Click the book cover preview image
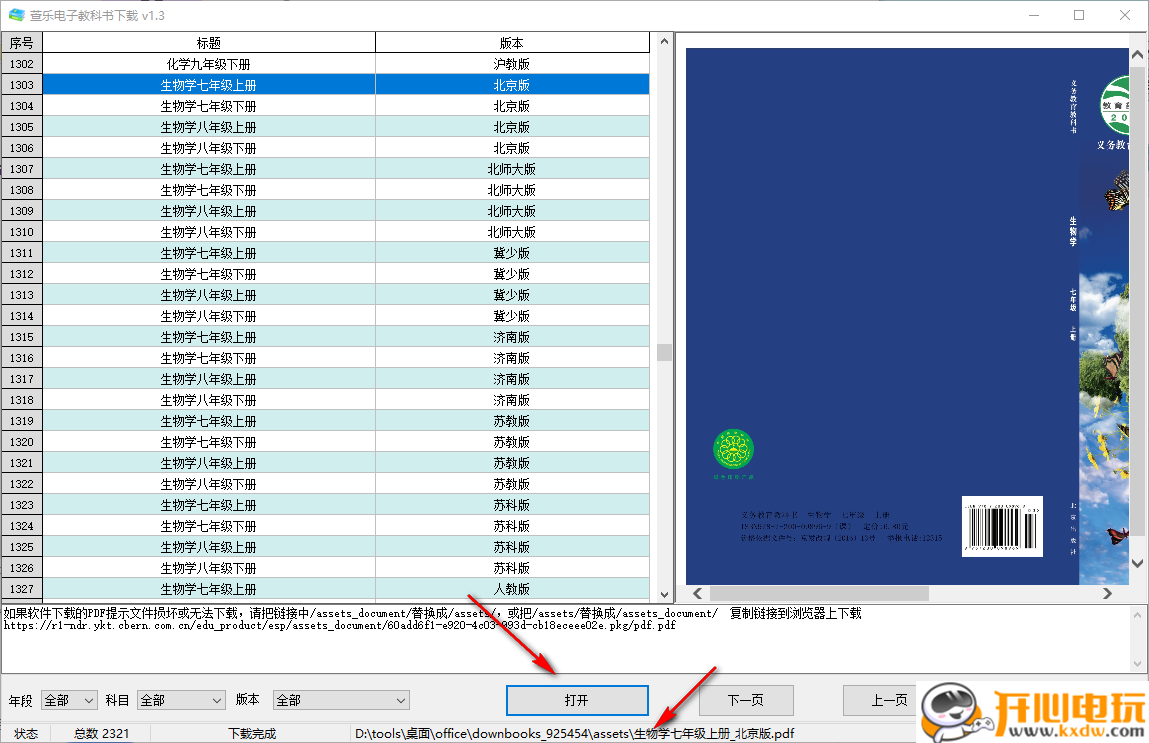Image resolution: width=1149 pixels, height=743 pixels. (907, 316)
